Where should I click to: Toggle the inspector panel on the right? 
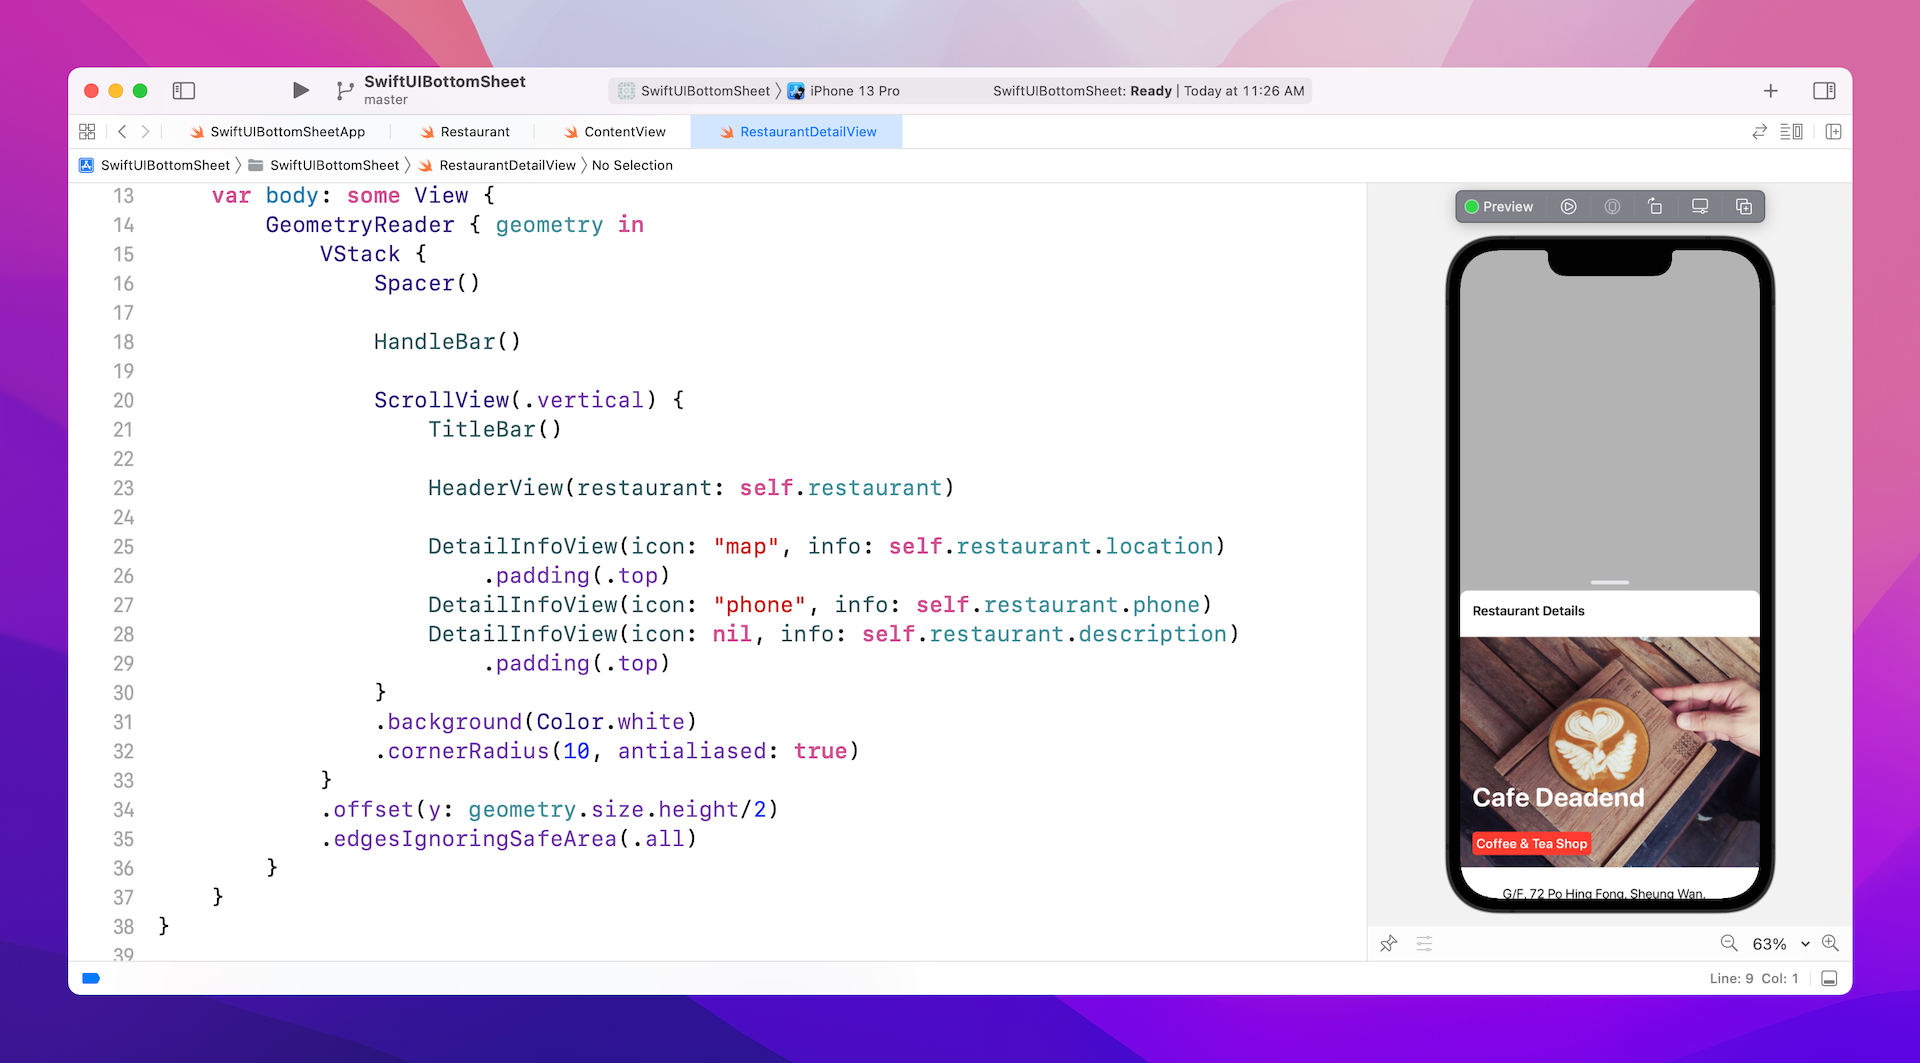pyautogui.click(x=1824, y=91)
